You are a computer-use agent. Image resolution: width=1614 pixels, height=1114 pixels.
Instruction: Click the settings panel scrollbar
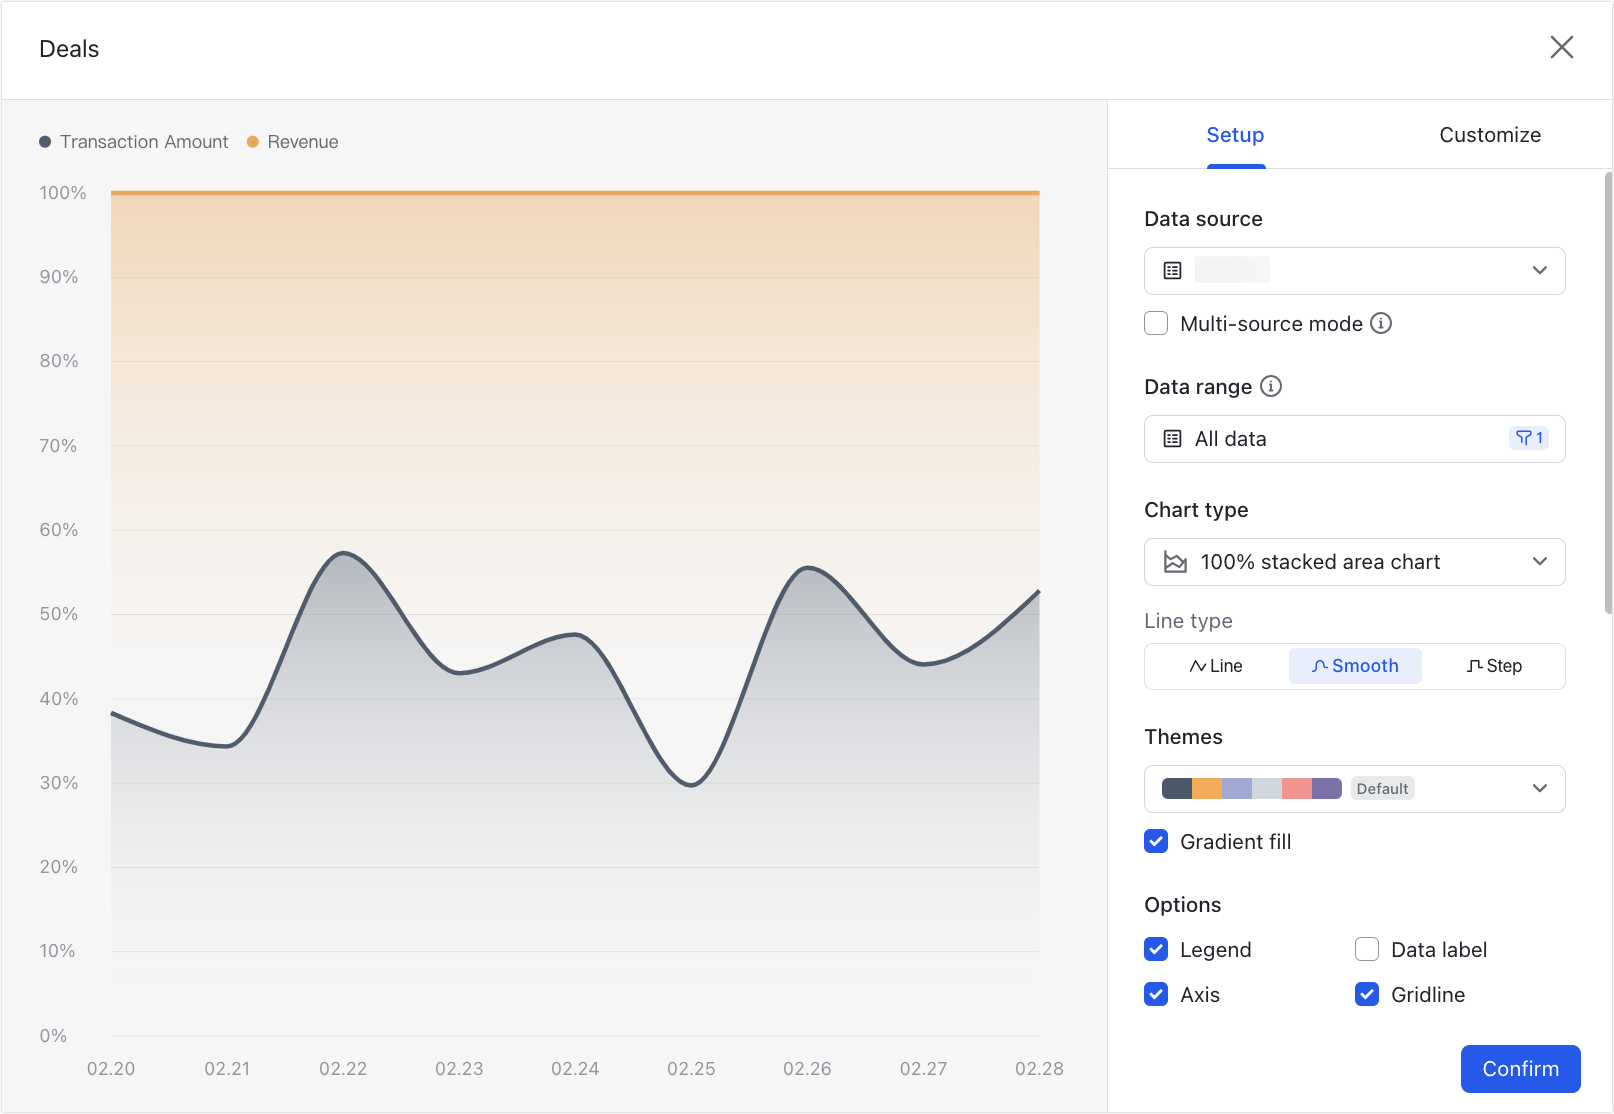1608,392
